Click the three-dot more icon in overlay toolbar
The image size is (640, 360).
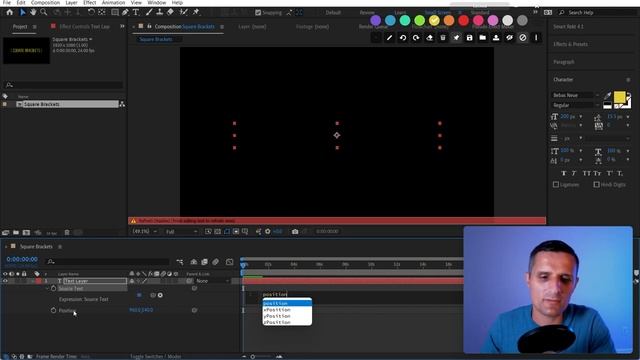point(536,38)
